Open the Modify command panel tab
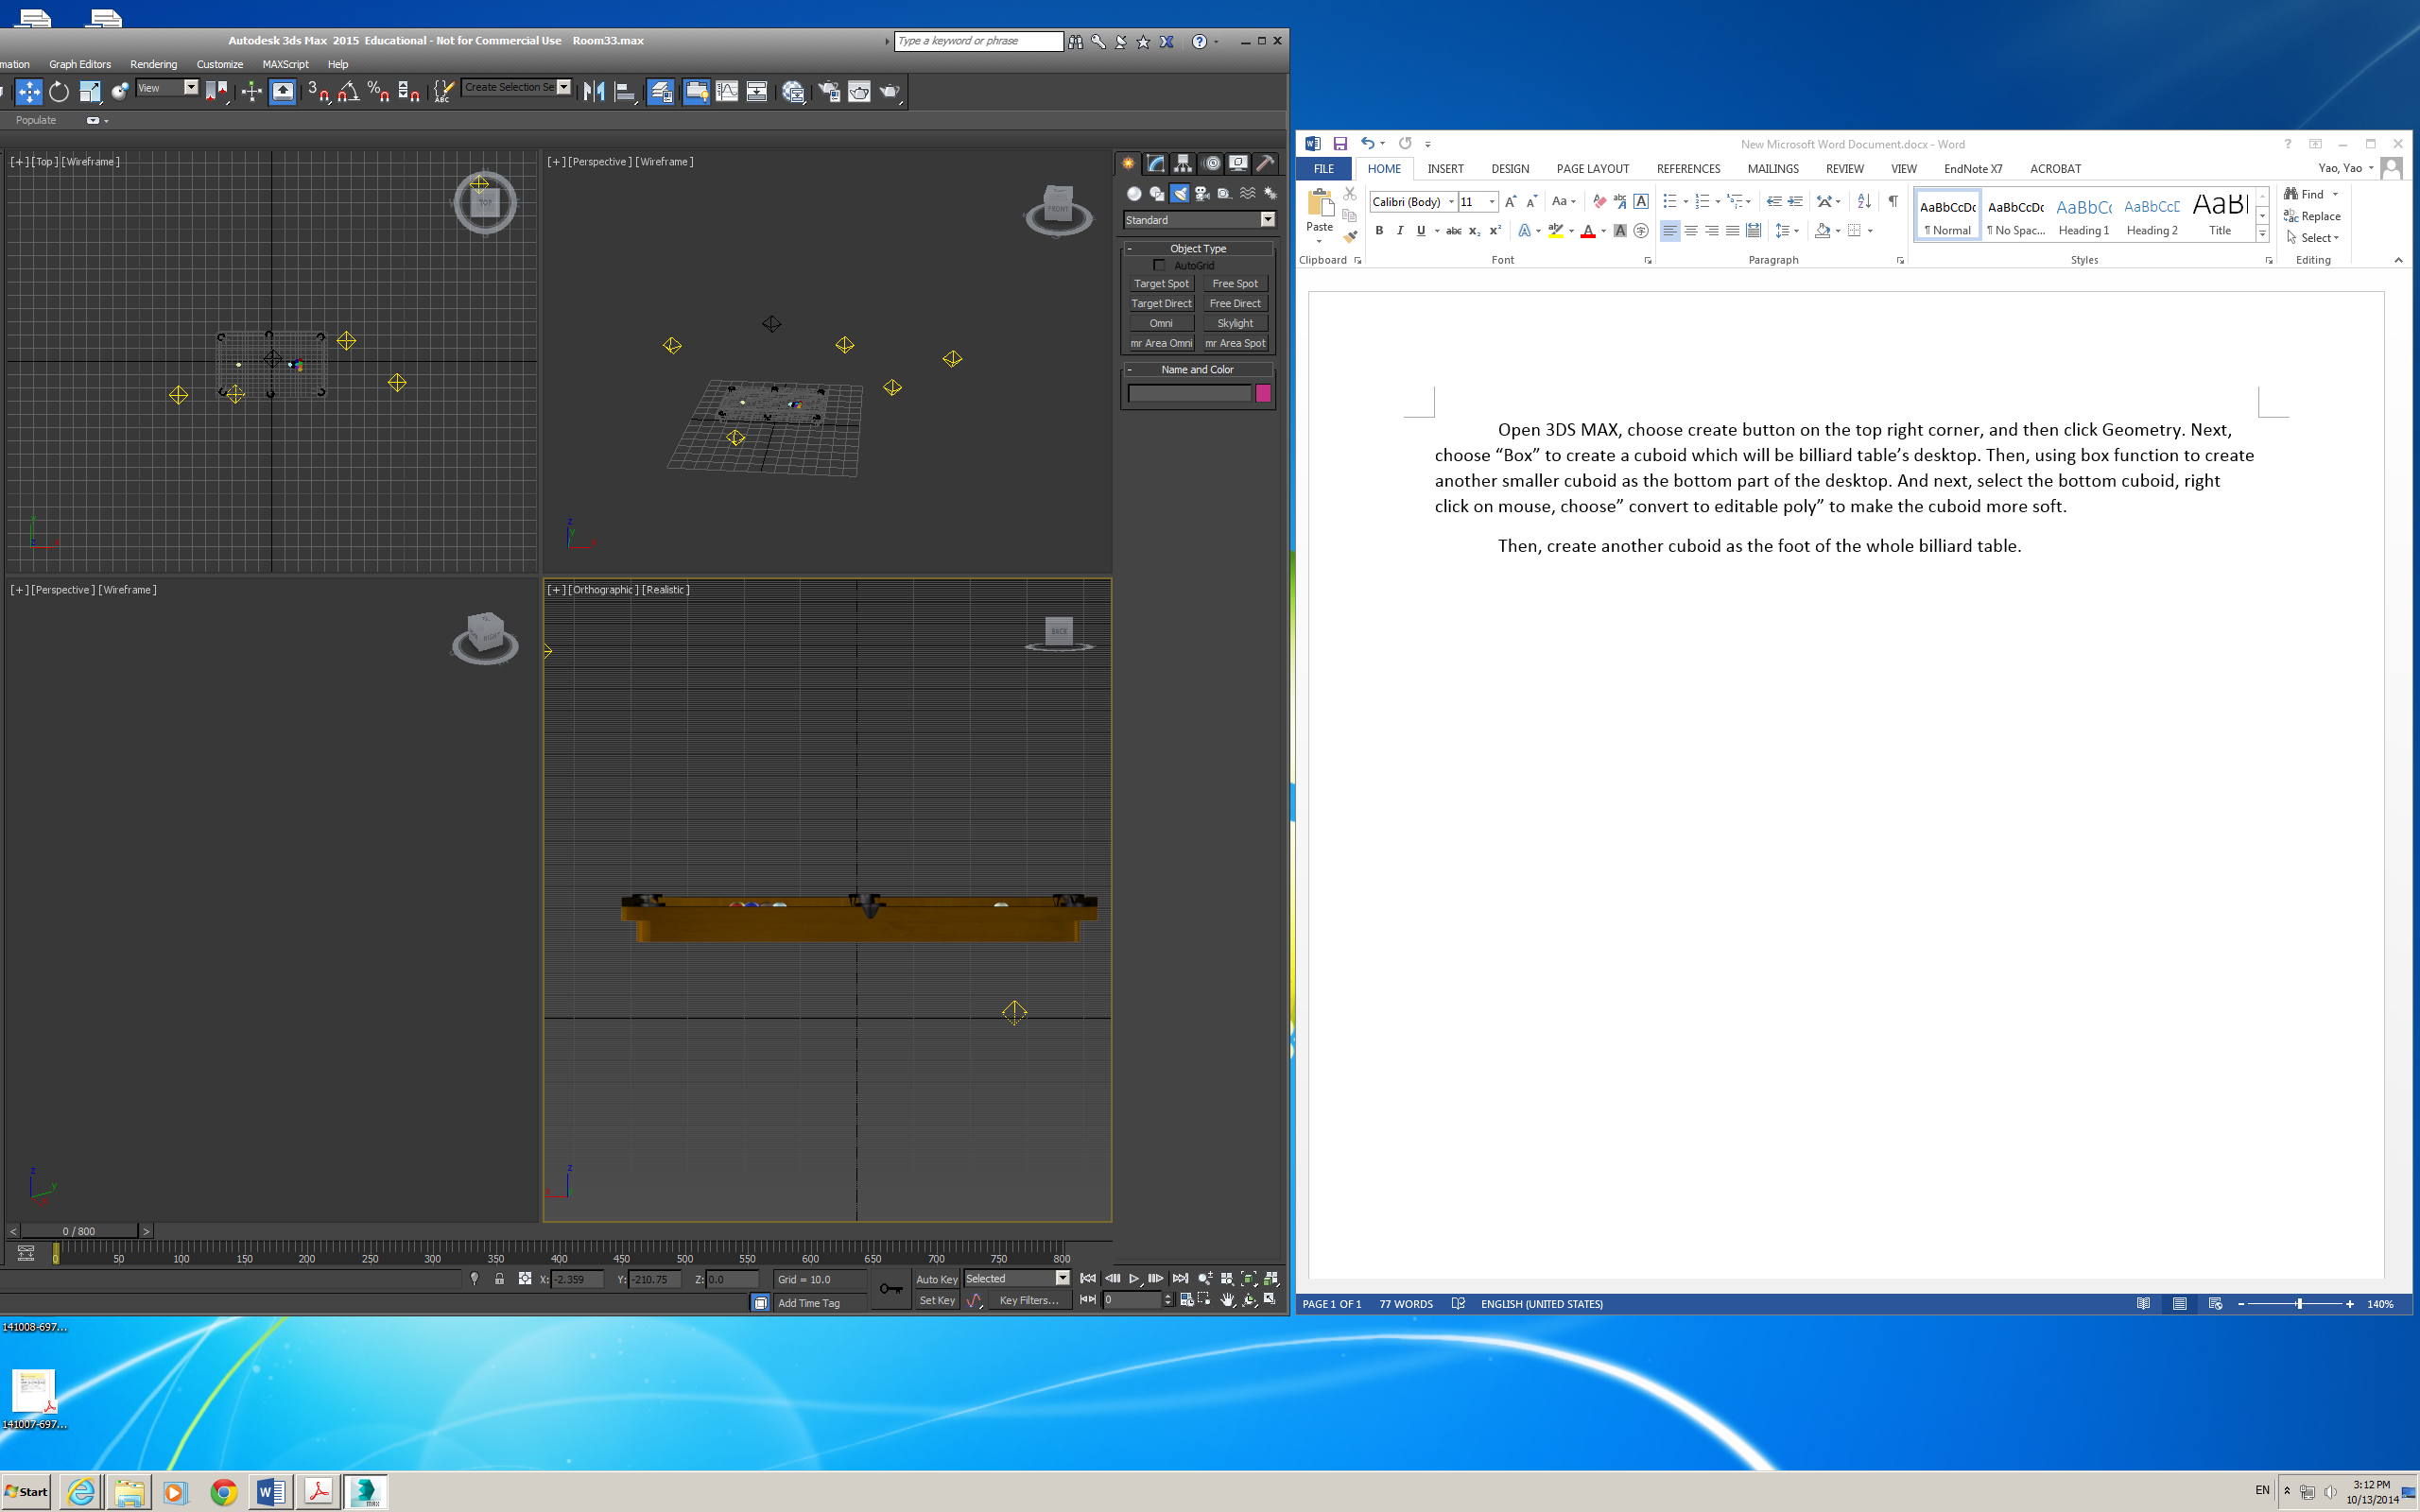The height and width of the screenshot is (1512, 2420). 1156,163
